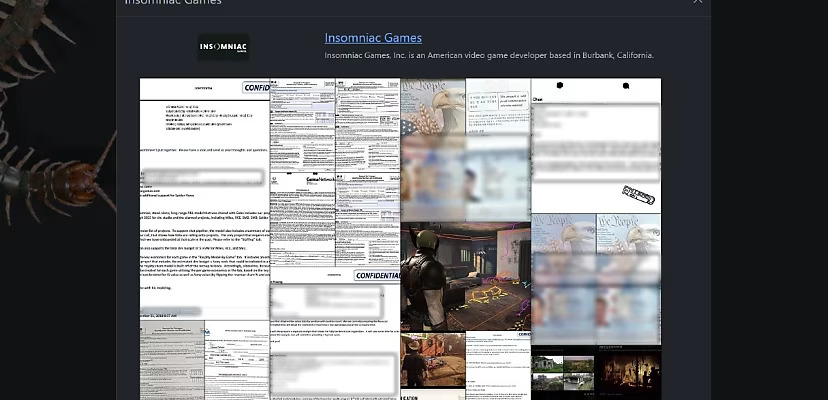
Task: Open the Insomniac Games link
Action: point(373,38)
